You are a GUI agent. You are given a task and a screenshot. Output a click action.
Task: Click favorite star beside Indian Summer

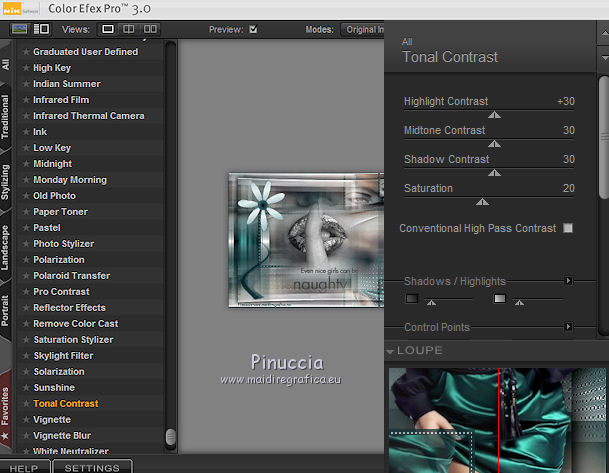pyautogui.click(x=26, y=84)
